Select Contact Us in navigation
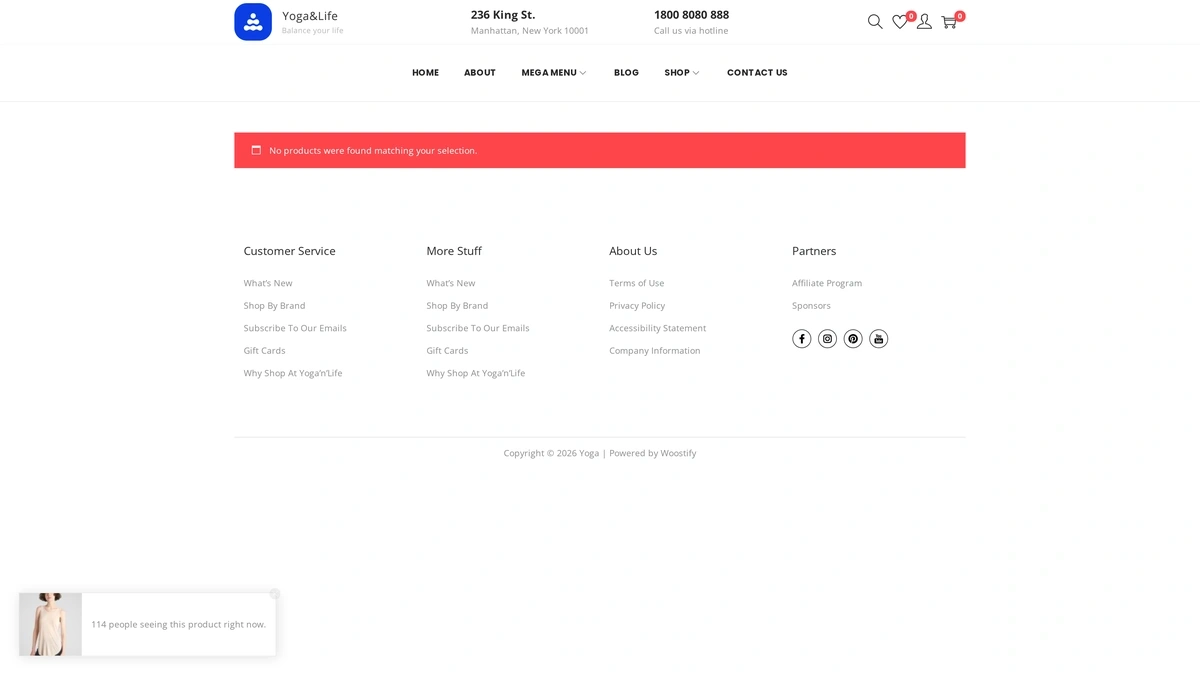Image resolution: width=1200 pixels, height=675 pixels. pyautogui.click(x=757, y=73)
